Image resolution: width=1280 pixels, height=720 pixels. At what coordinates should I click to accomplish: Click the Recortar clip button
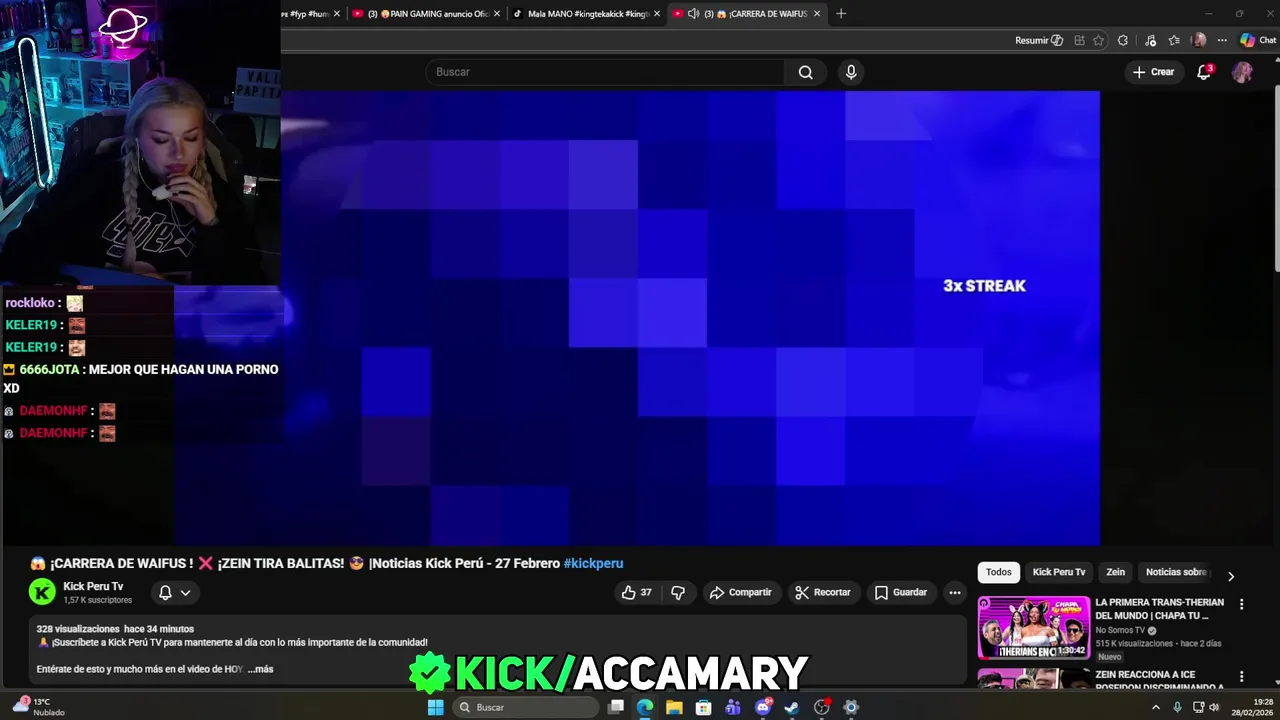pyautogui.click(x=822, y=592)
